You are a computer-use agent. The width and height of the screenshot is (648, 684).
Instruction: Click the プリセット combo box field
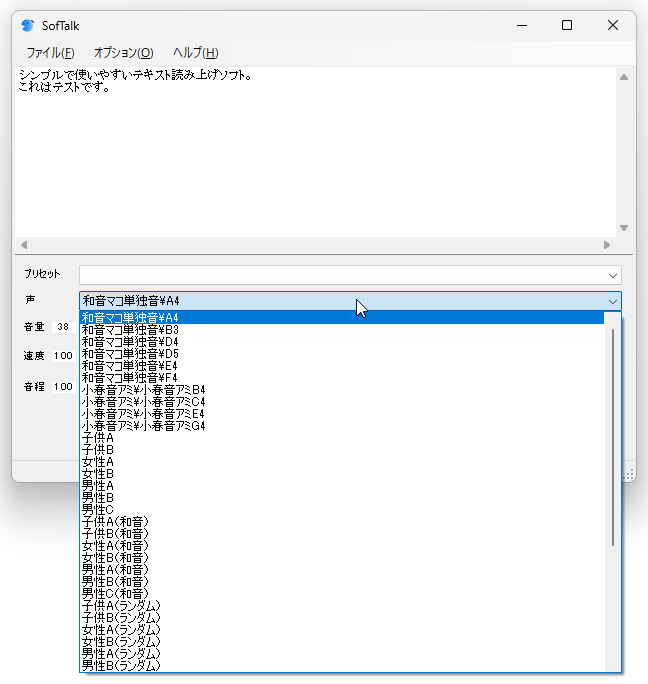pyautogui.click(x=350, y=275)
